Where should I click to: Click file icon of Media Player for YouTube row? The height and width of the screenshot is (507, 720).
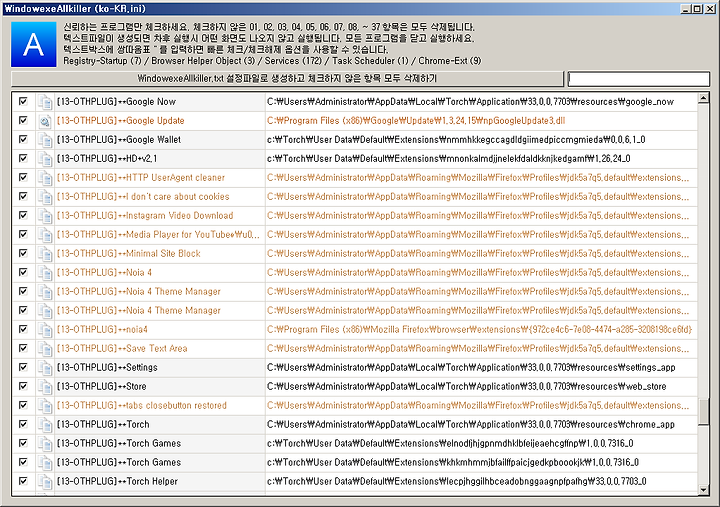click(x=45, y=235)
